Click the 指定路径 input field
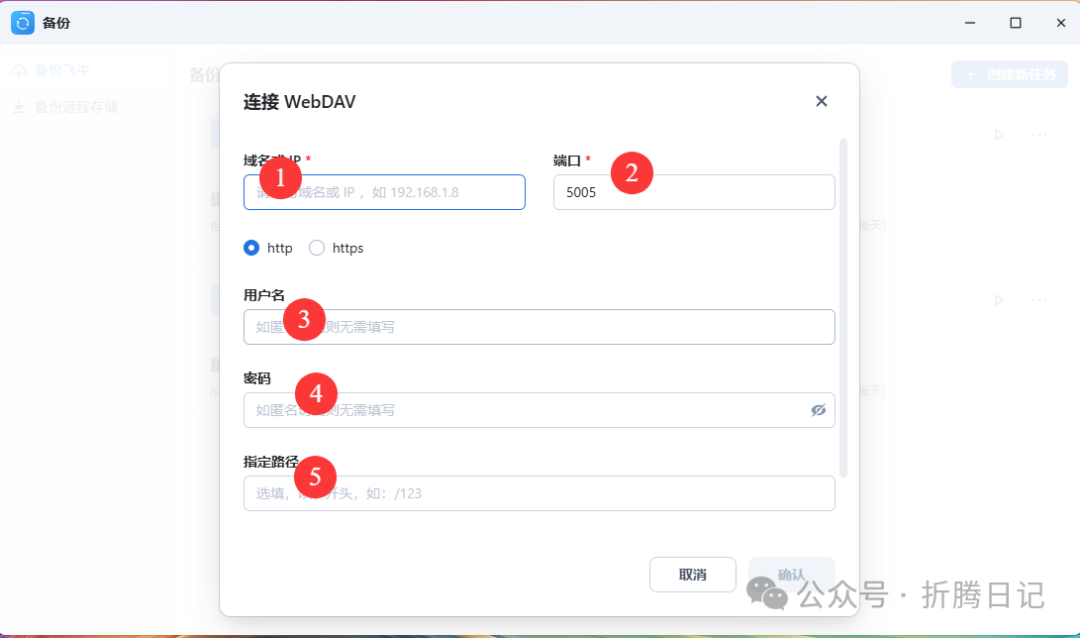Image resolution: width=1080 pixels, height=638 pixels. click(539, 493)
